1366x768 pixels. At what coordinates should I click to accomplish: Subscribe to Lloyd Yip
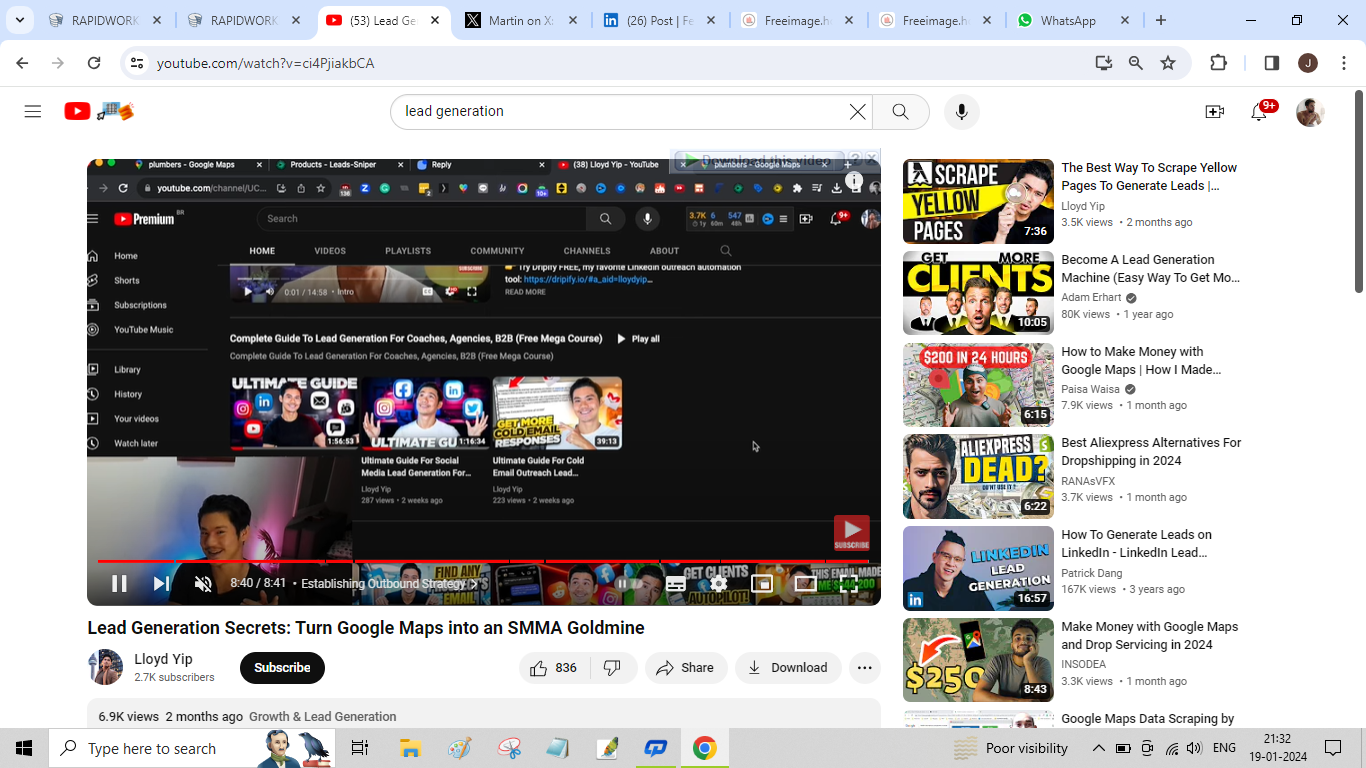tap(282, 668)
